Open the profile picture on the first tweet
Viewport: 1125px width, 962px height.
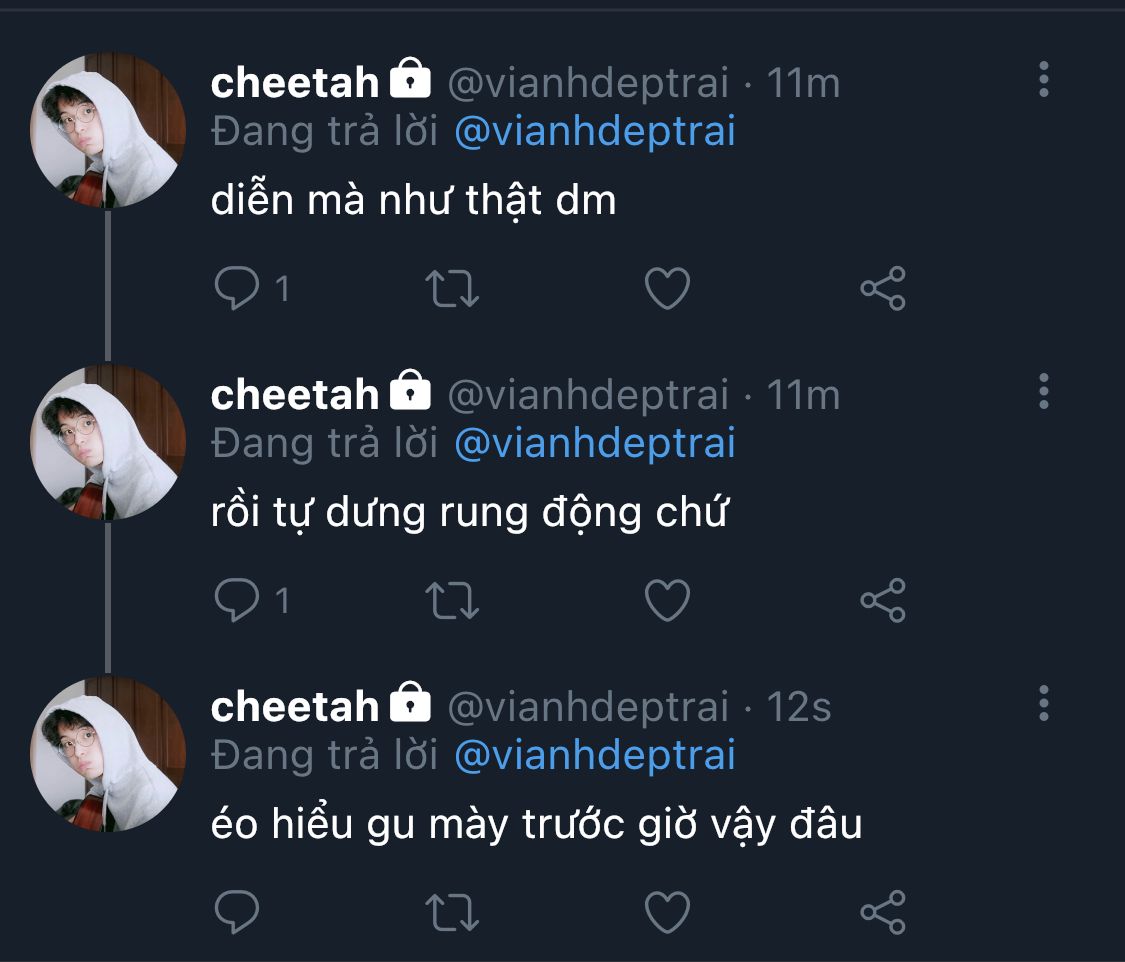click(x=108, y=130)
